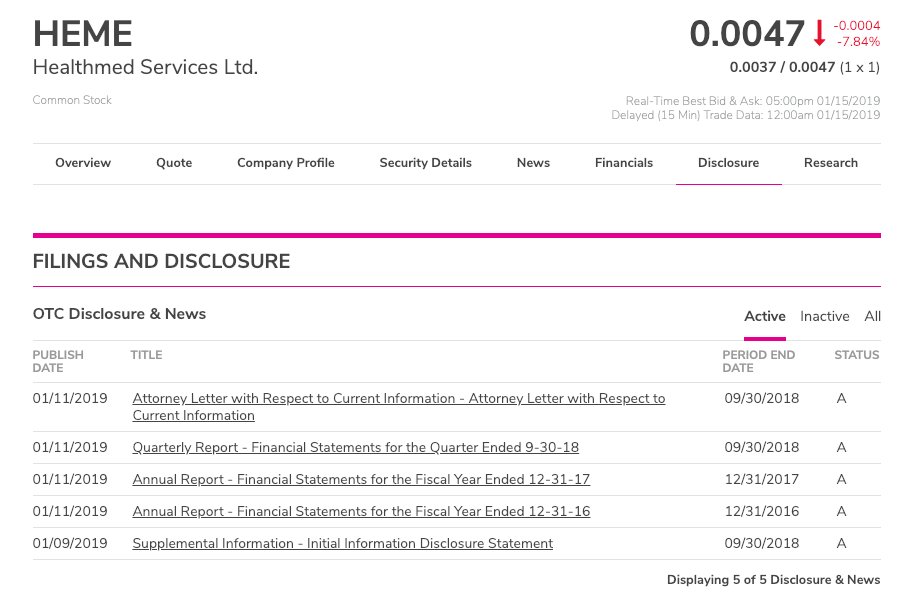Click the status A for Supplemental Information row
The image size is (918, 596).
[841, 543]
